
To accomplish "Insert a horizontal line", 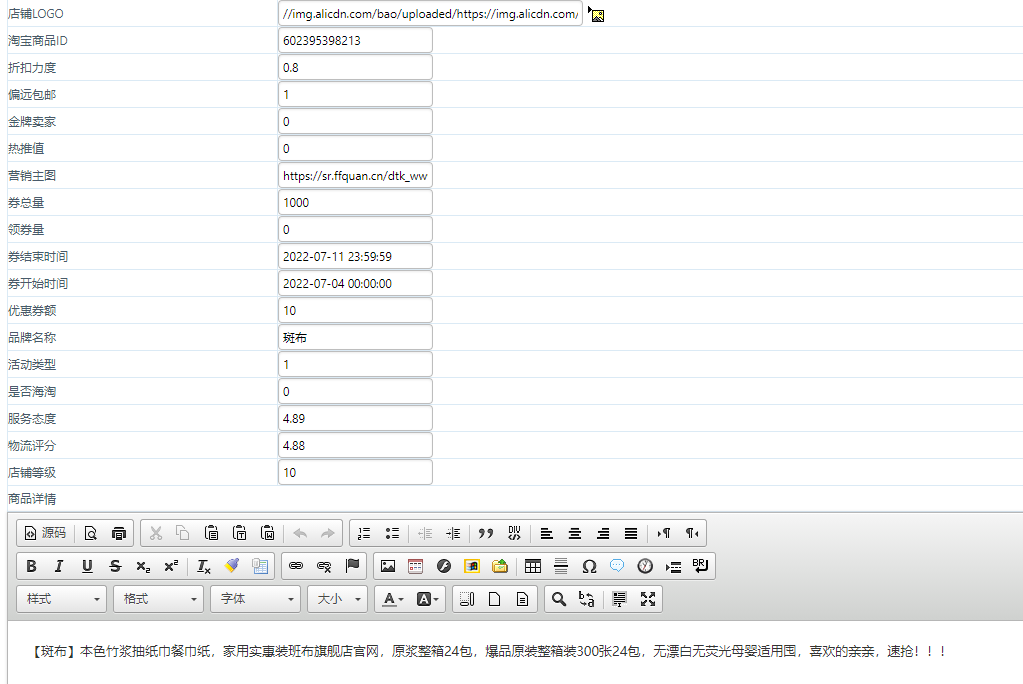I will click(561, 566).
